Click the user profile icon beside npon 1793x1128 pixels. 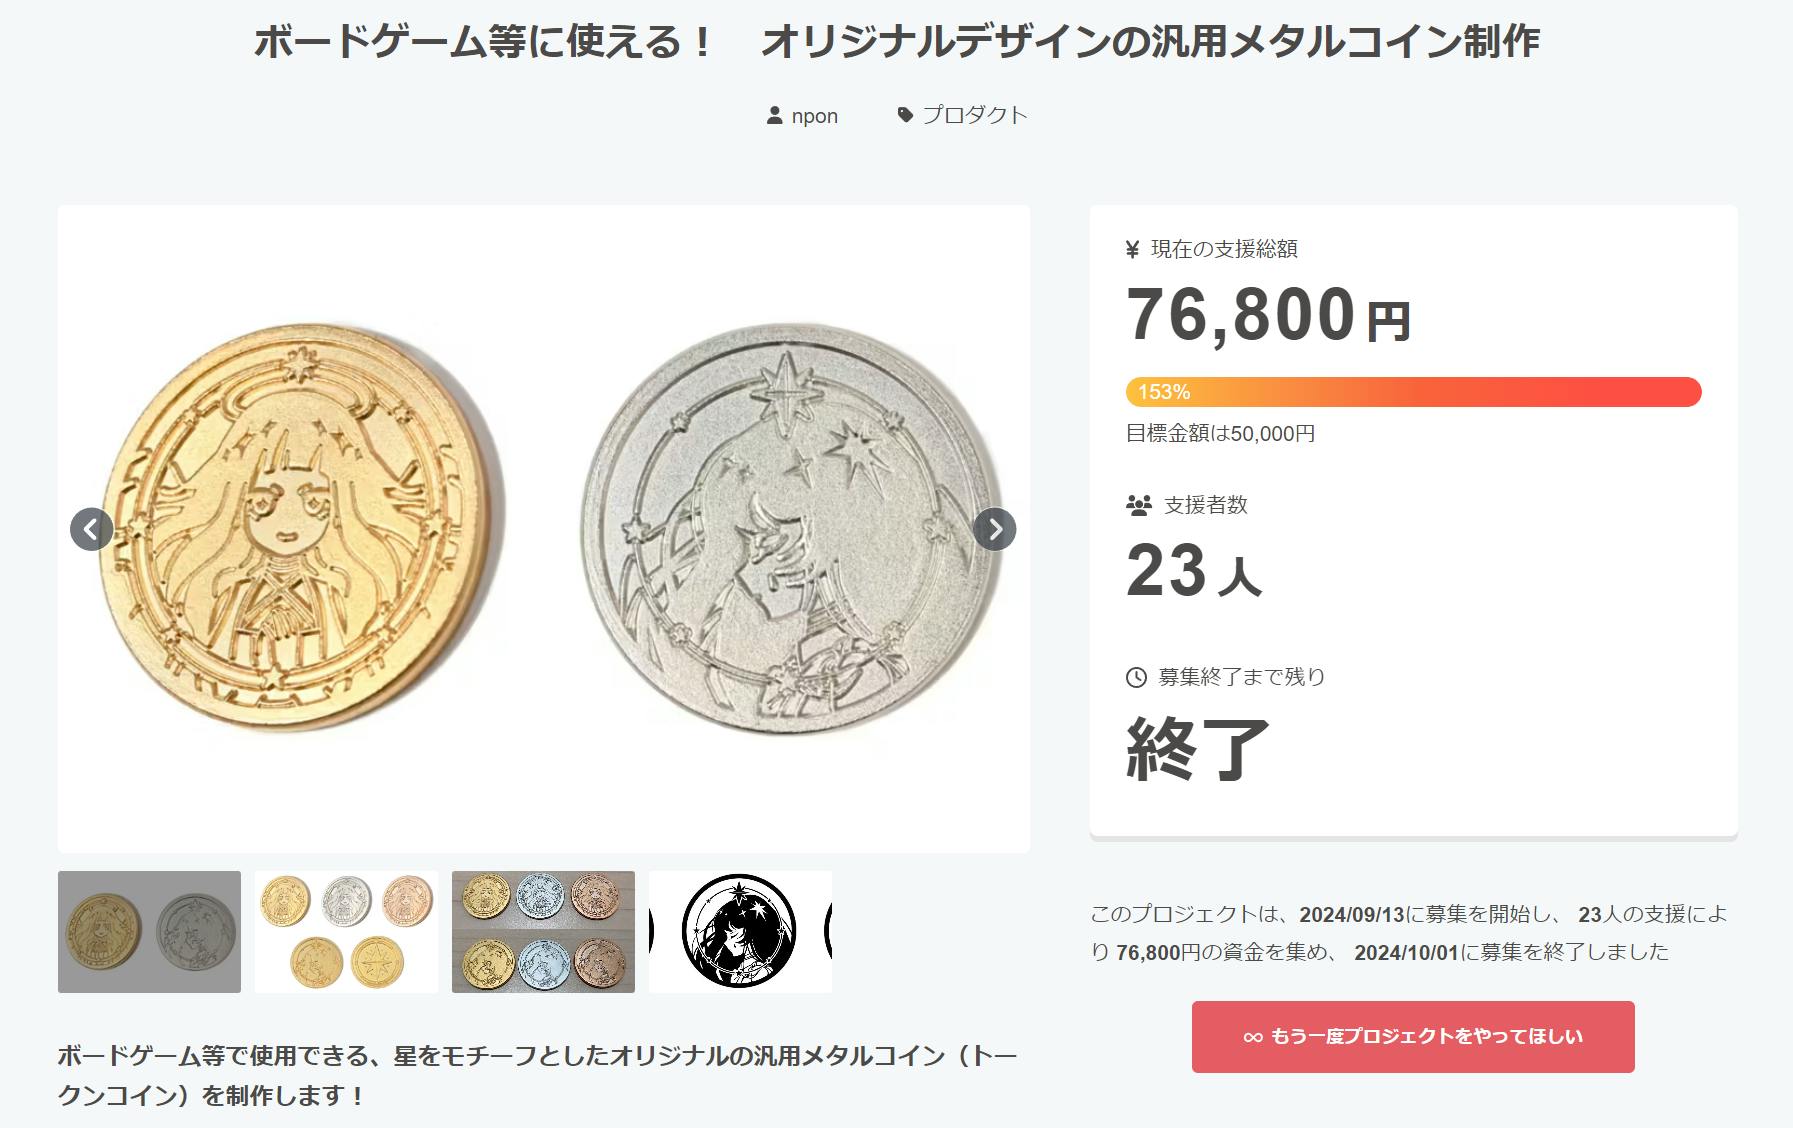click(x=774, y=116)
